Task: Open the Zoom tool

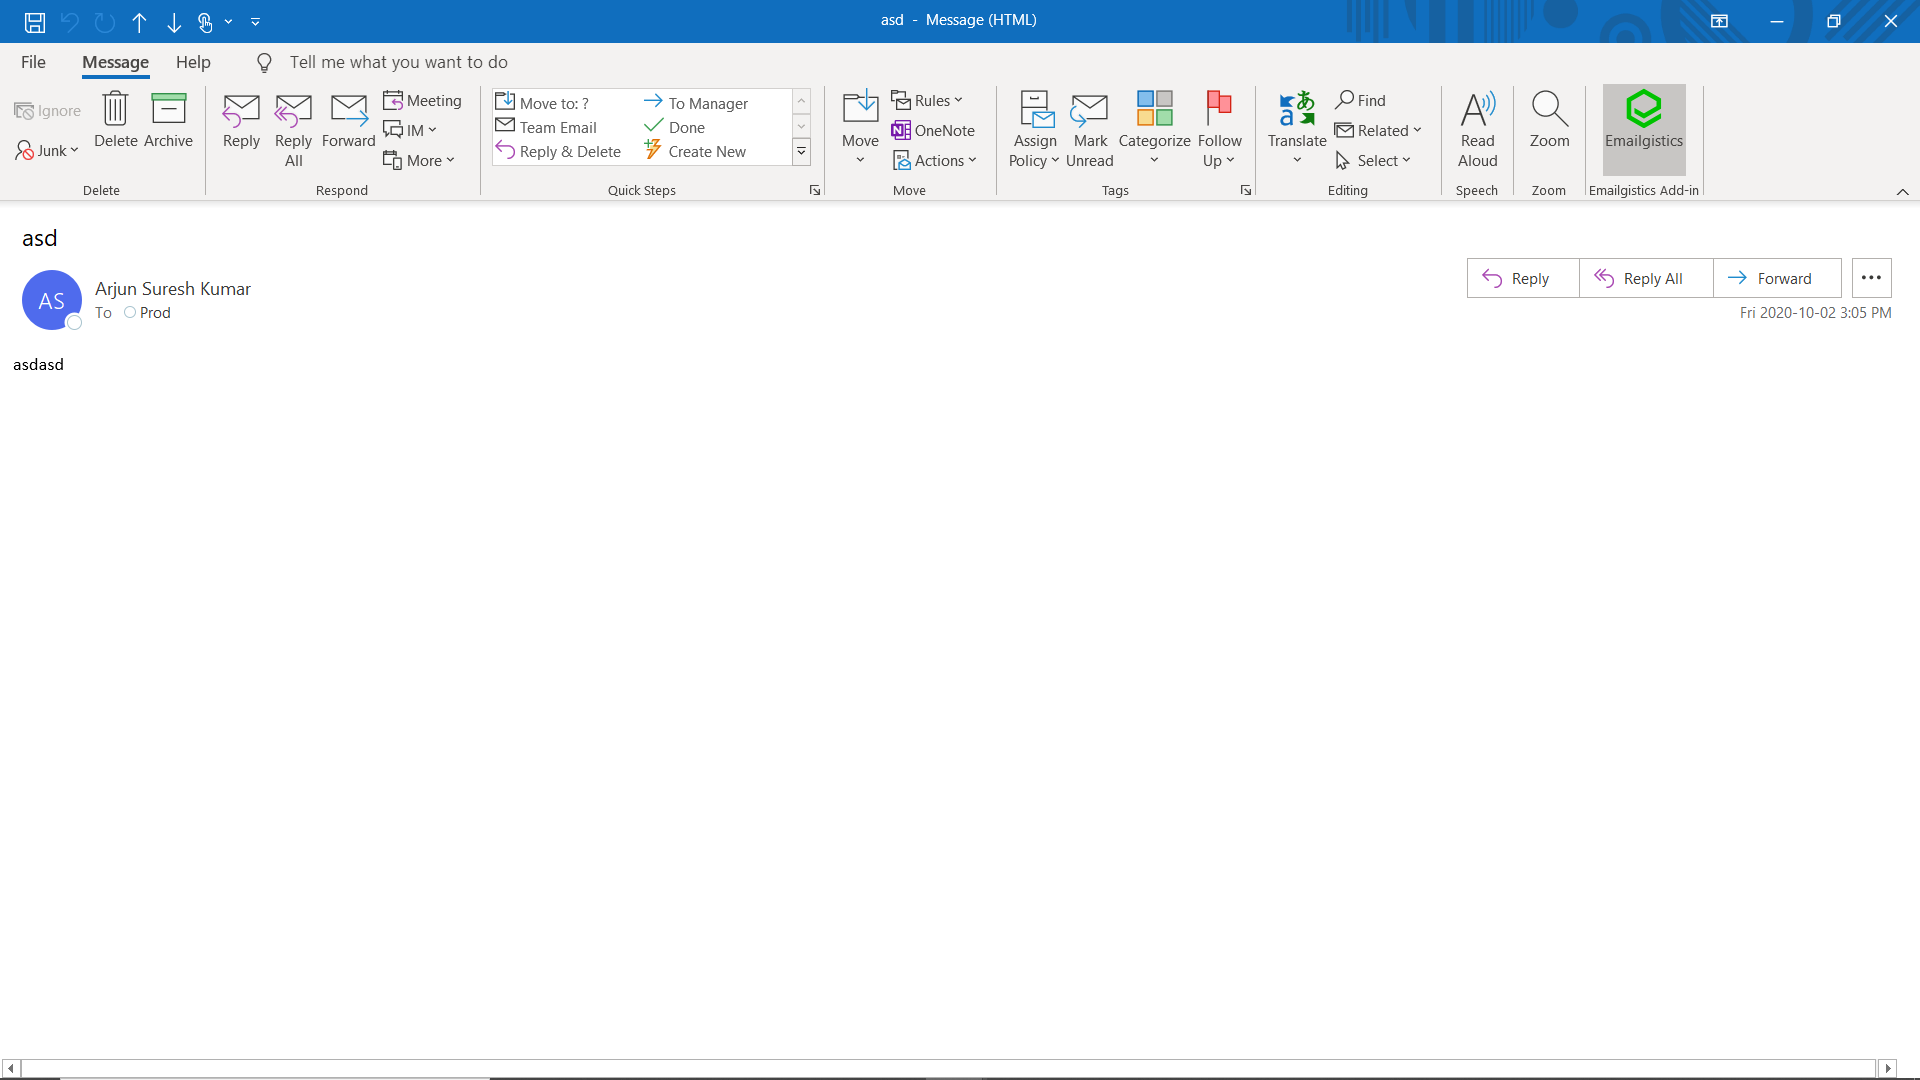Action: (1548, 122)
